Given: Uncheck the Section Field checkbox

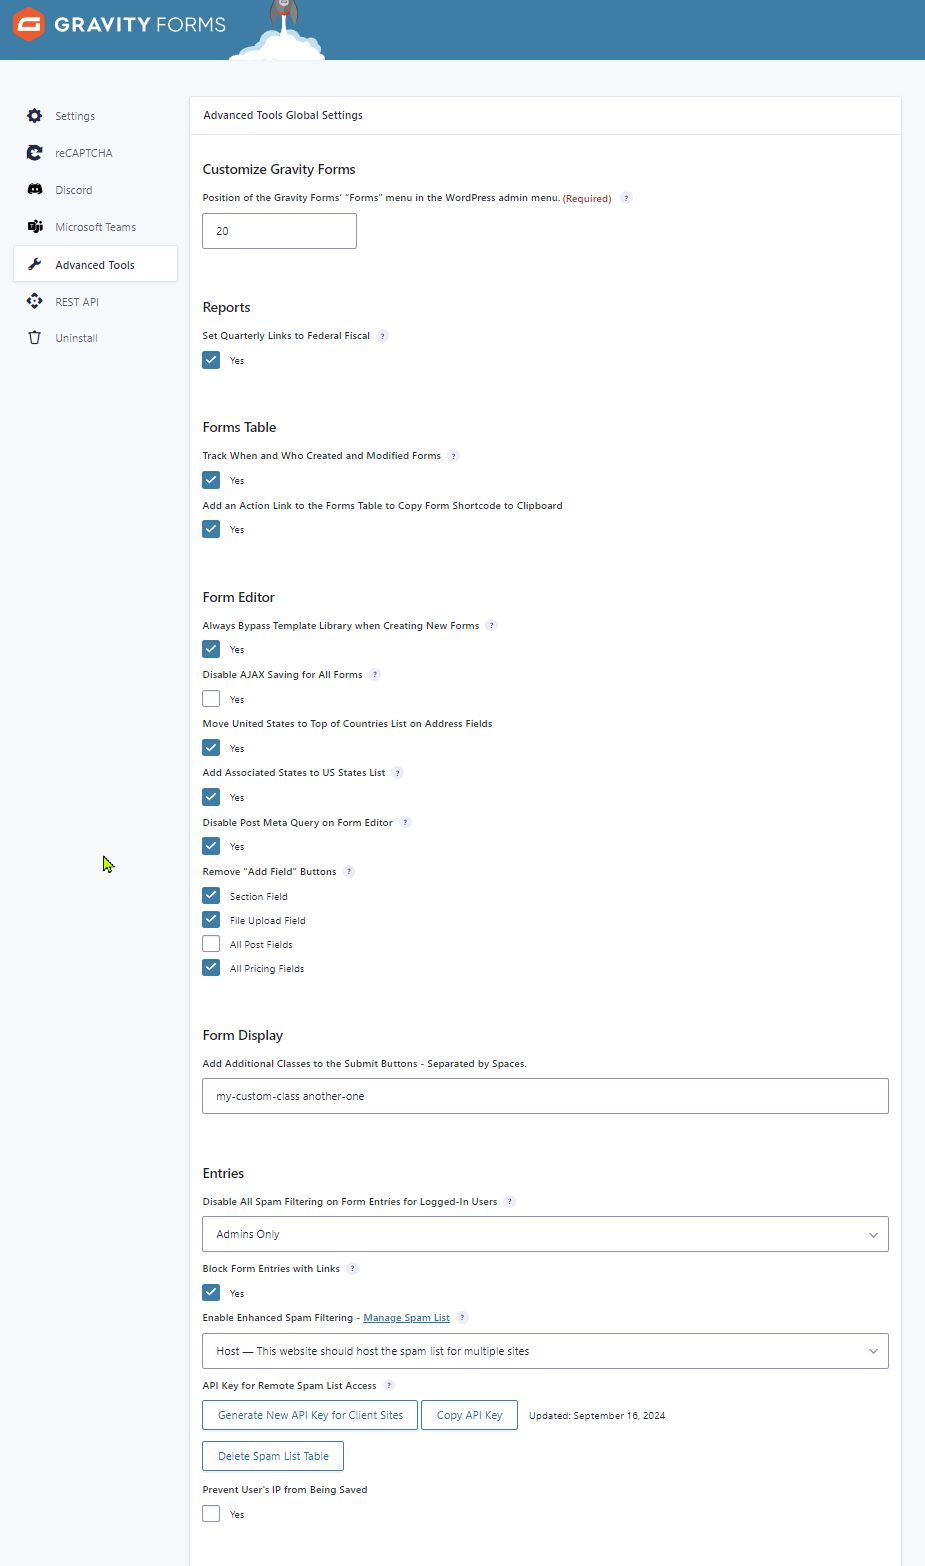Looking at the screenshot, I should [211, 896].
